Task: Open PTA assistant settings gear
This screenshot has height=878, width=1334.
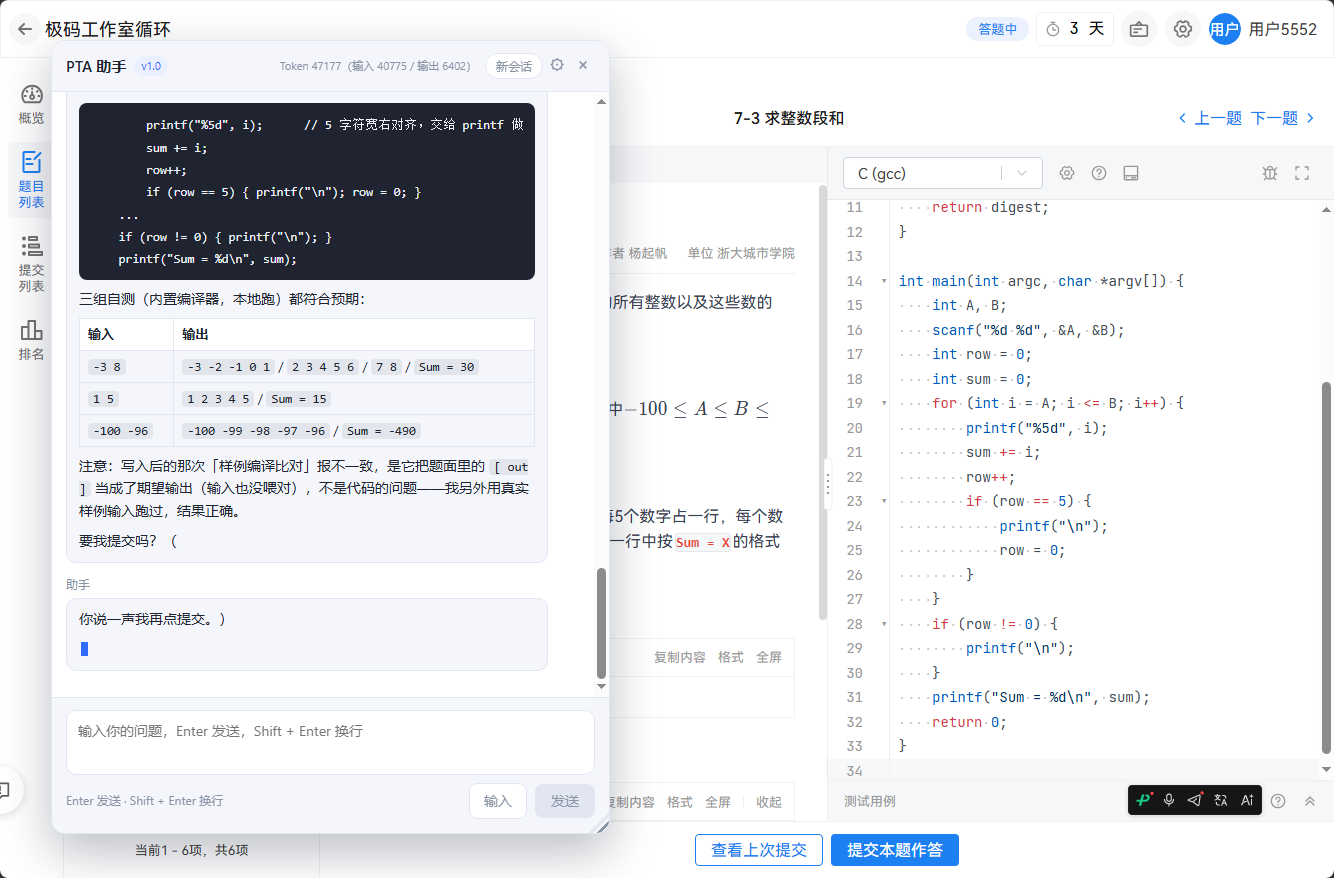Action: pos(557,65)
